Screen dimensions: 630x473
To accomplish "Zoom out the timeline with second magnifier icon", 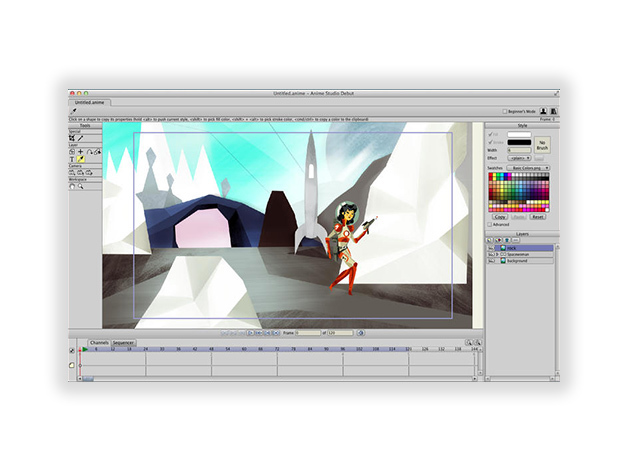I will (x=477, y=342).
